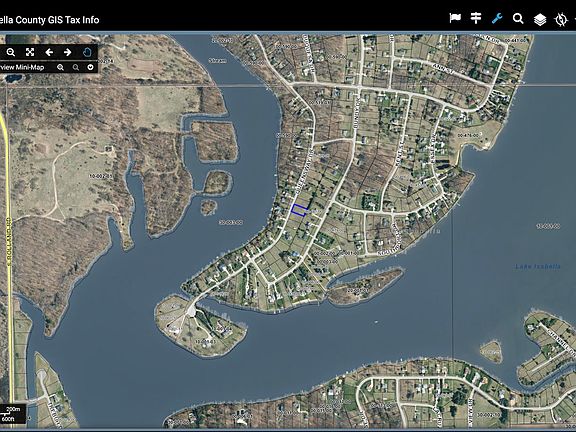Go to next map extent arrow
This screenshot has width=576, height=432.
coord(68,52)
